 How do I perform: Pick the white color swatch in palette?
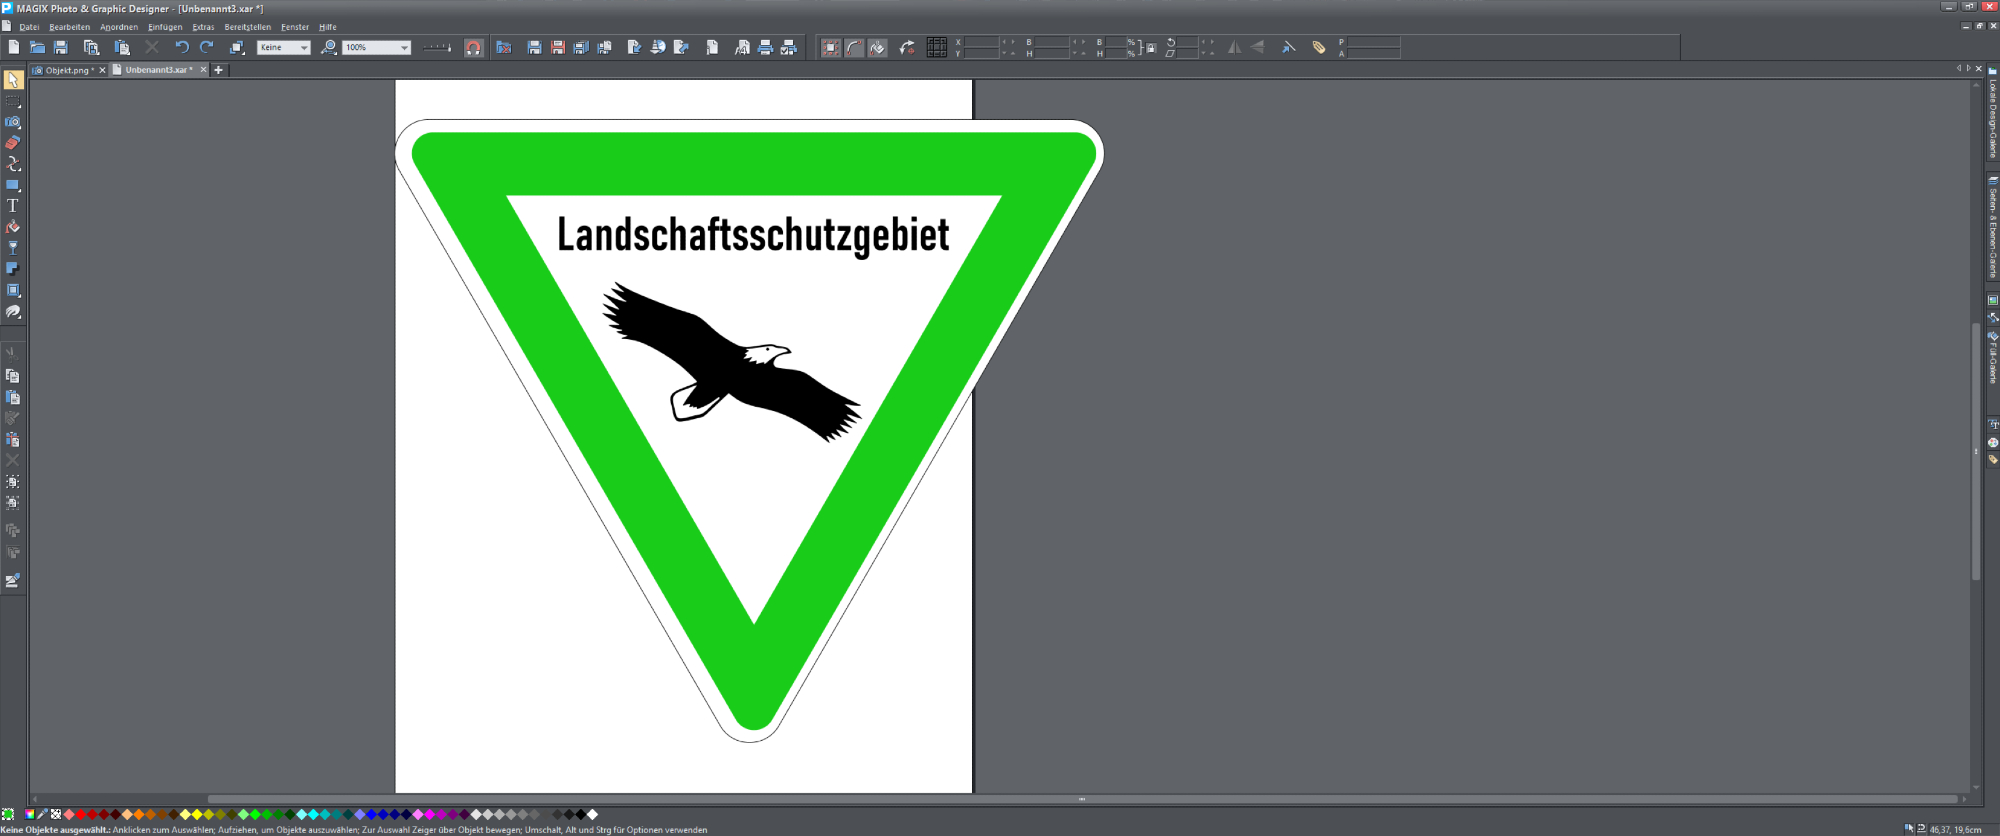[x=592, y=814]
